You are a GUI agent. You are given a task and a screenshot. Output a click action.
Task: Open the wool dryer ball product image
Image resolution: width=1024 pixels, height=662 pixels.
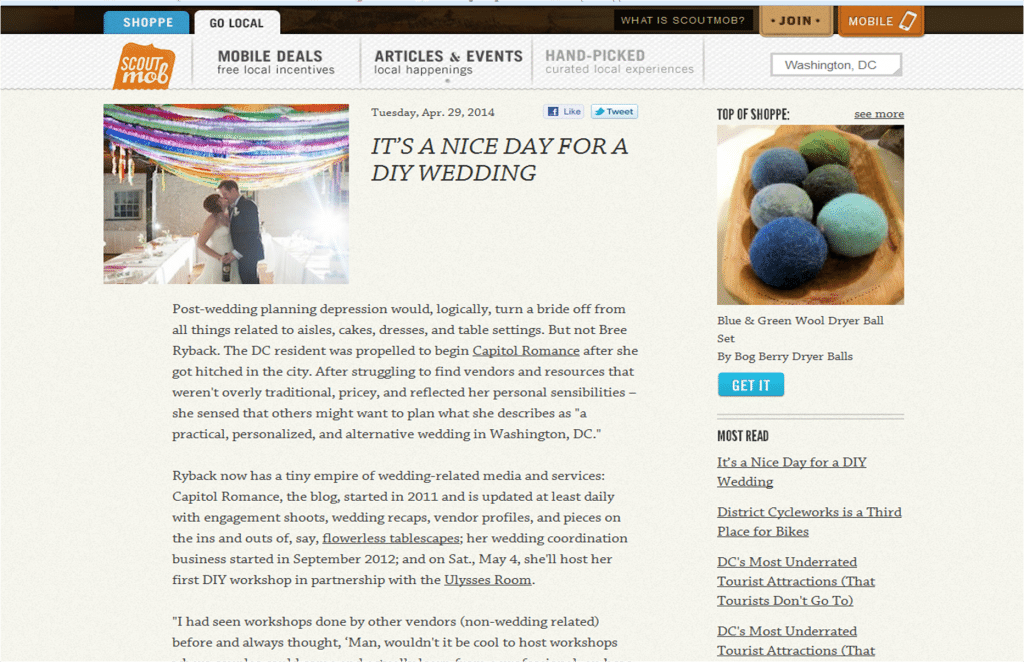tap(810, 215)
